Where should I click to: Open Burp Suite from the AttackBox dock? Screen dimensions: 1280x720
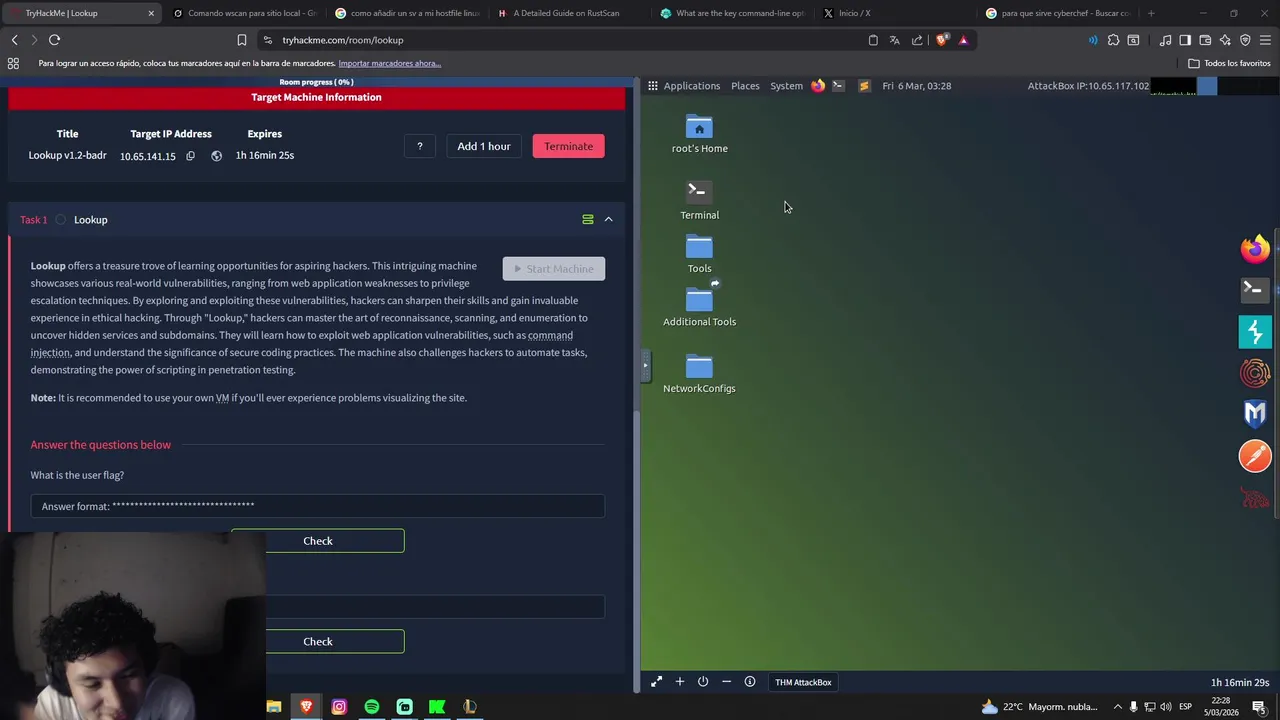[1255, 332]
